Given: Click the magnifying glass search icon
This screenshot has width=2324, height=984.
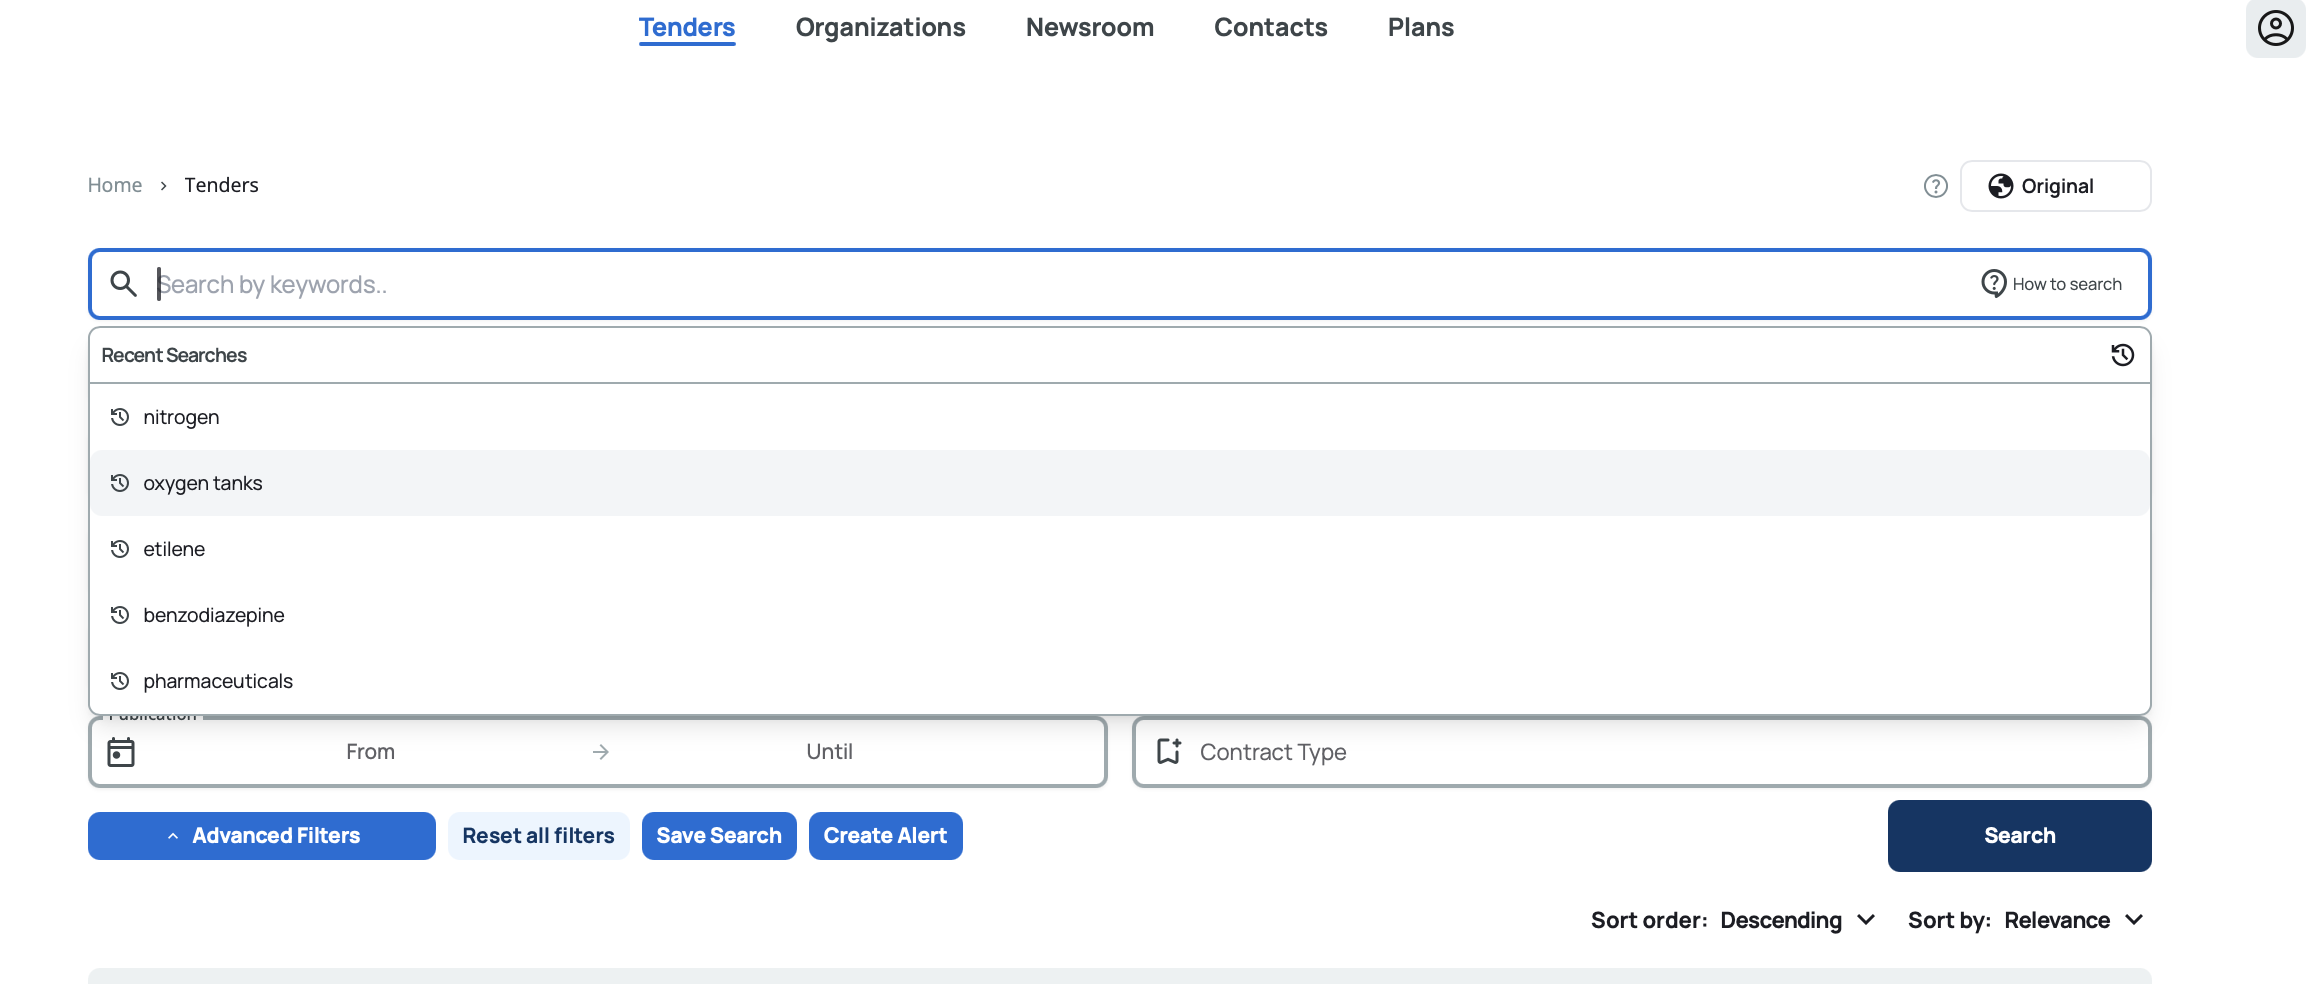Looking at the screenshot, I should [x=123, y=284].
